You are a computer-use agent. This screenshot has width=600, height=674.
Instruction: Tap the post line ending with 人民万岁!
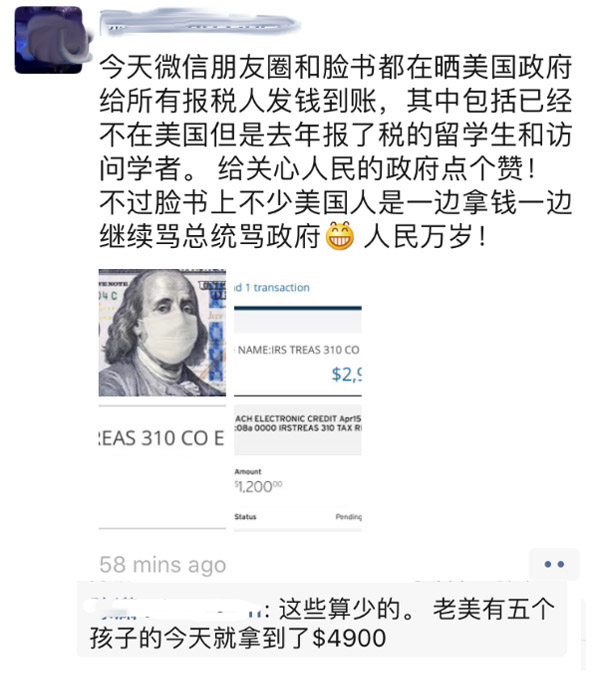(293, 236)
